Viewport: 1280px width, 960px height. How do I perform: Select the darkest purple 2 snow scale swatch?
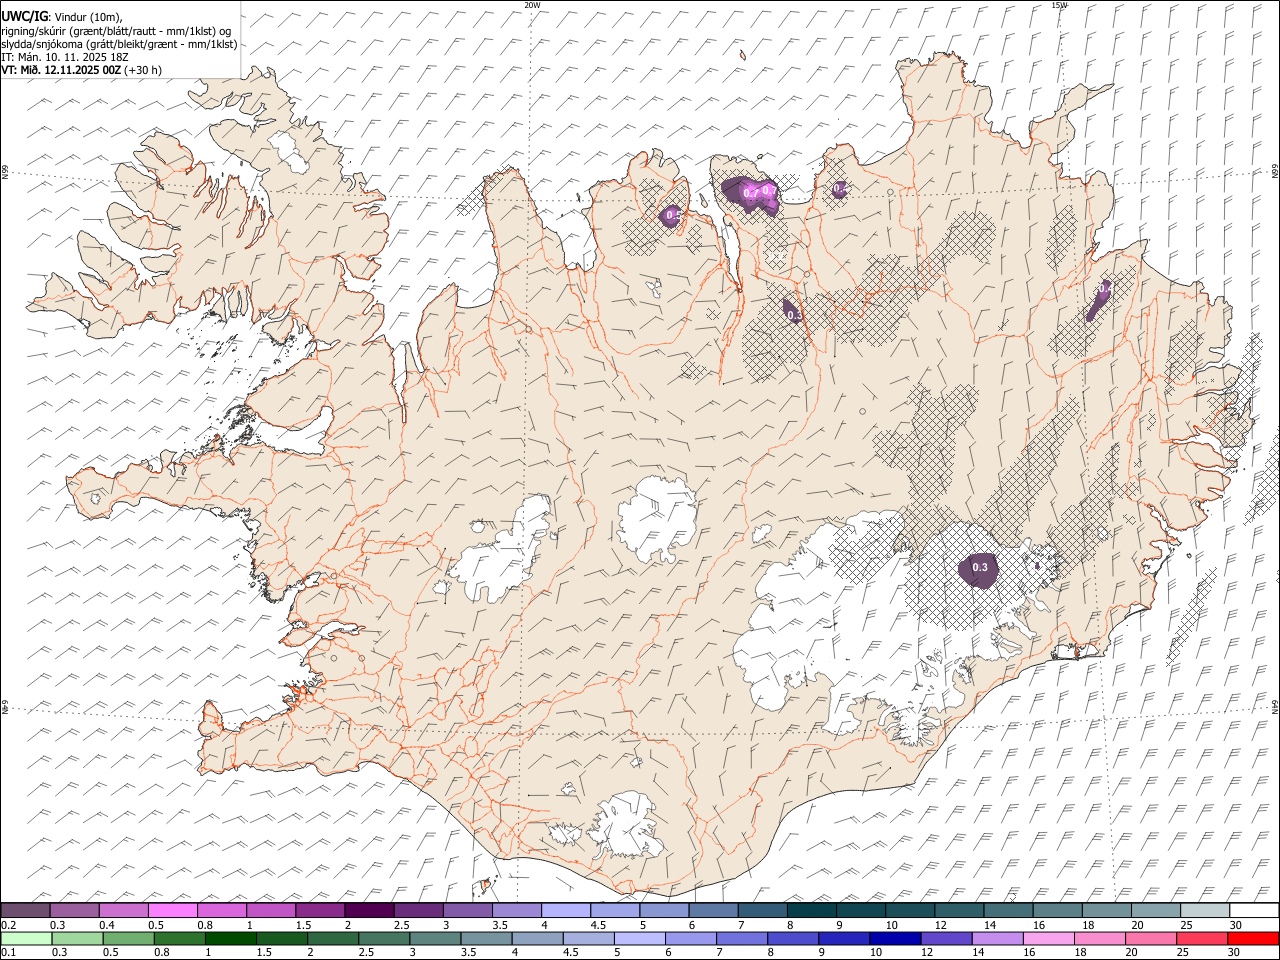[x=369, y=910]
